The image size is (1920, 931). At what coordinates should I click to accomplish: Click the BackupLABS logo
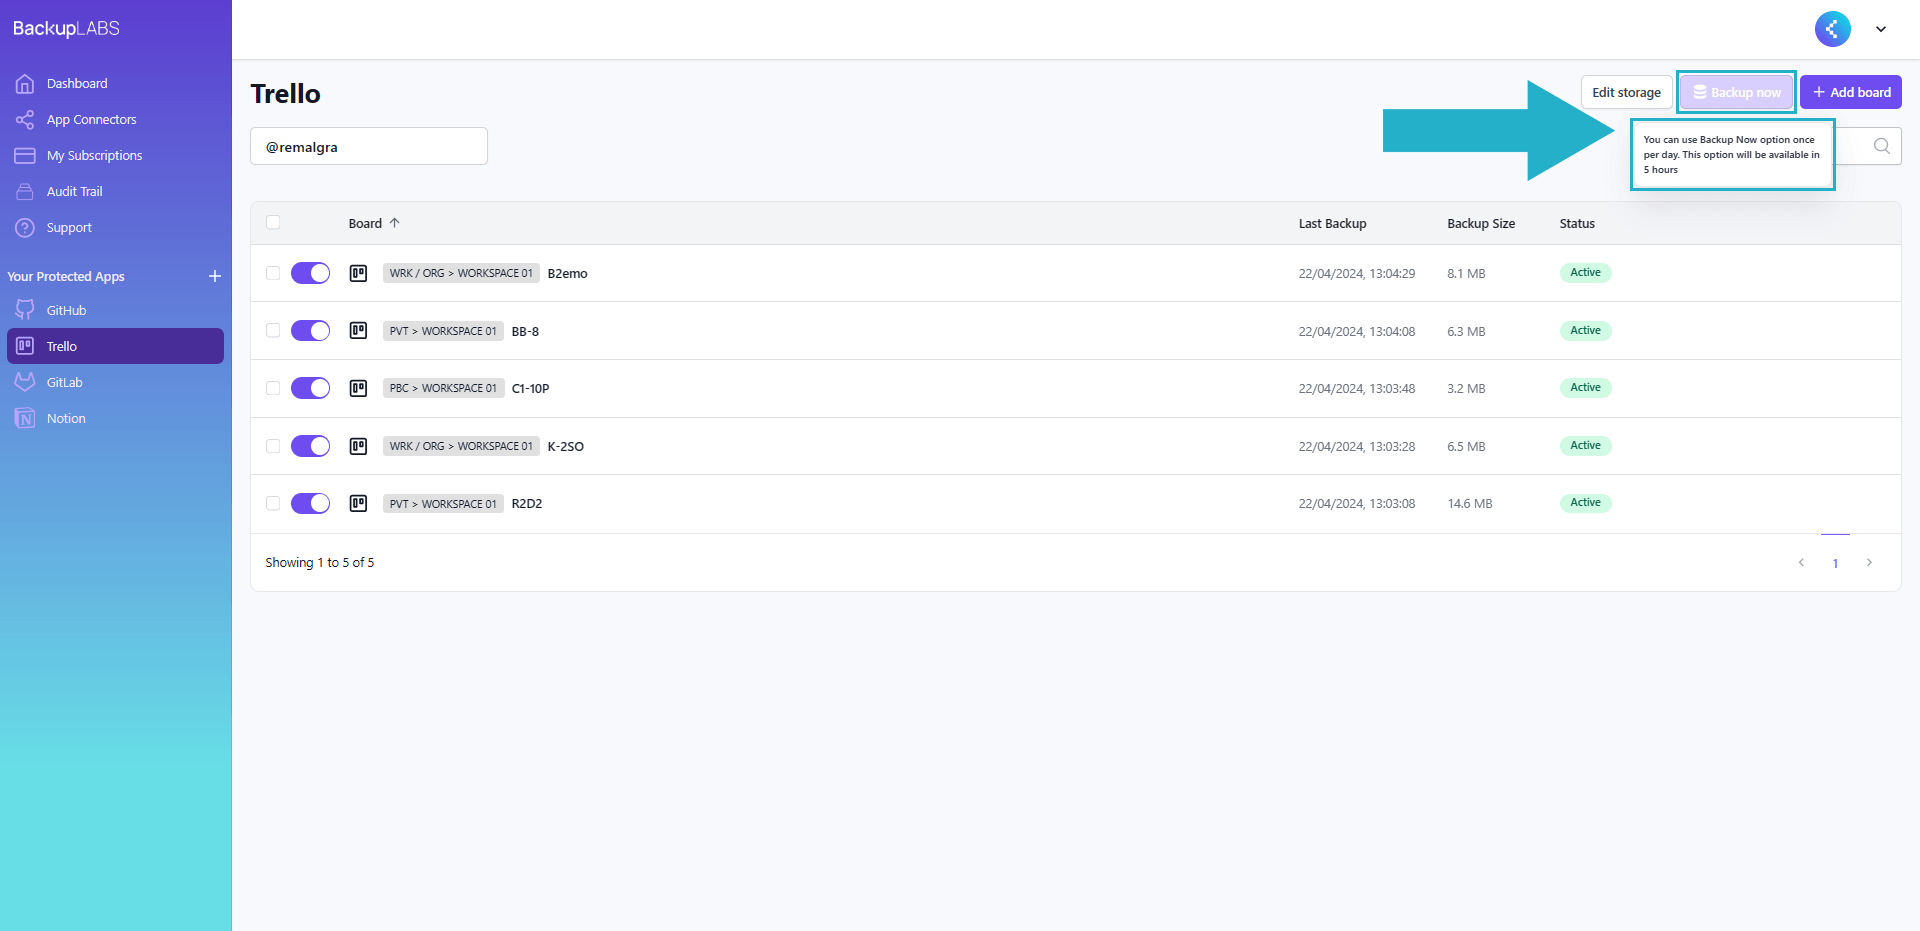(66, 29)
